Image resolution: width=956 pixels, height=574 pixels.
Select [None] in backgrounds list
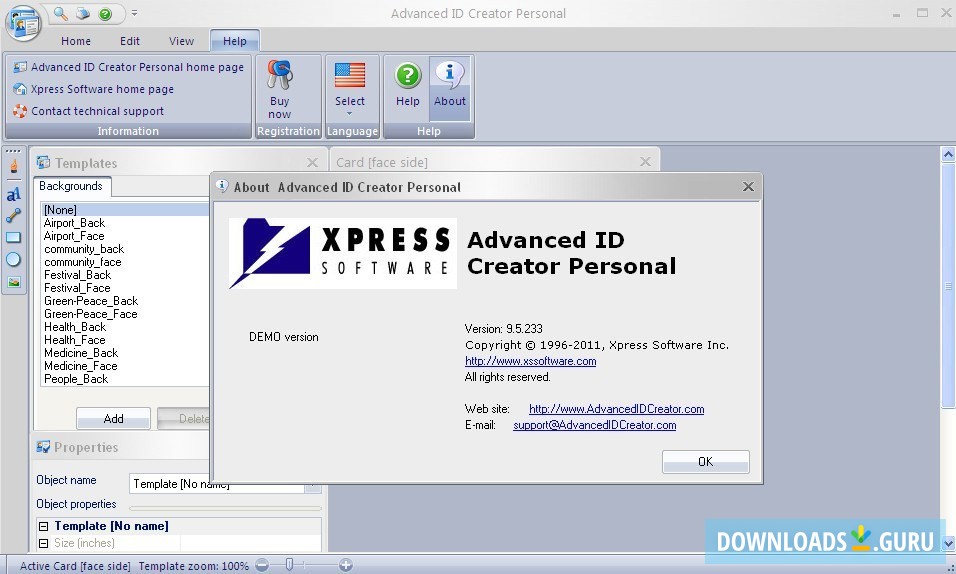tap(125, 210)
